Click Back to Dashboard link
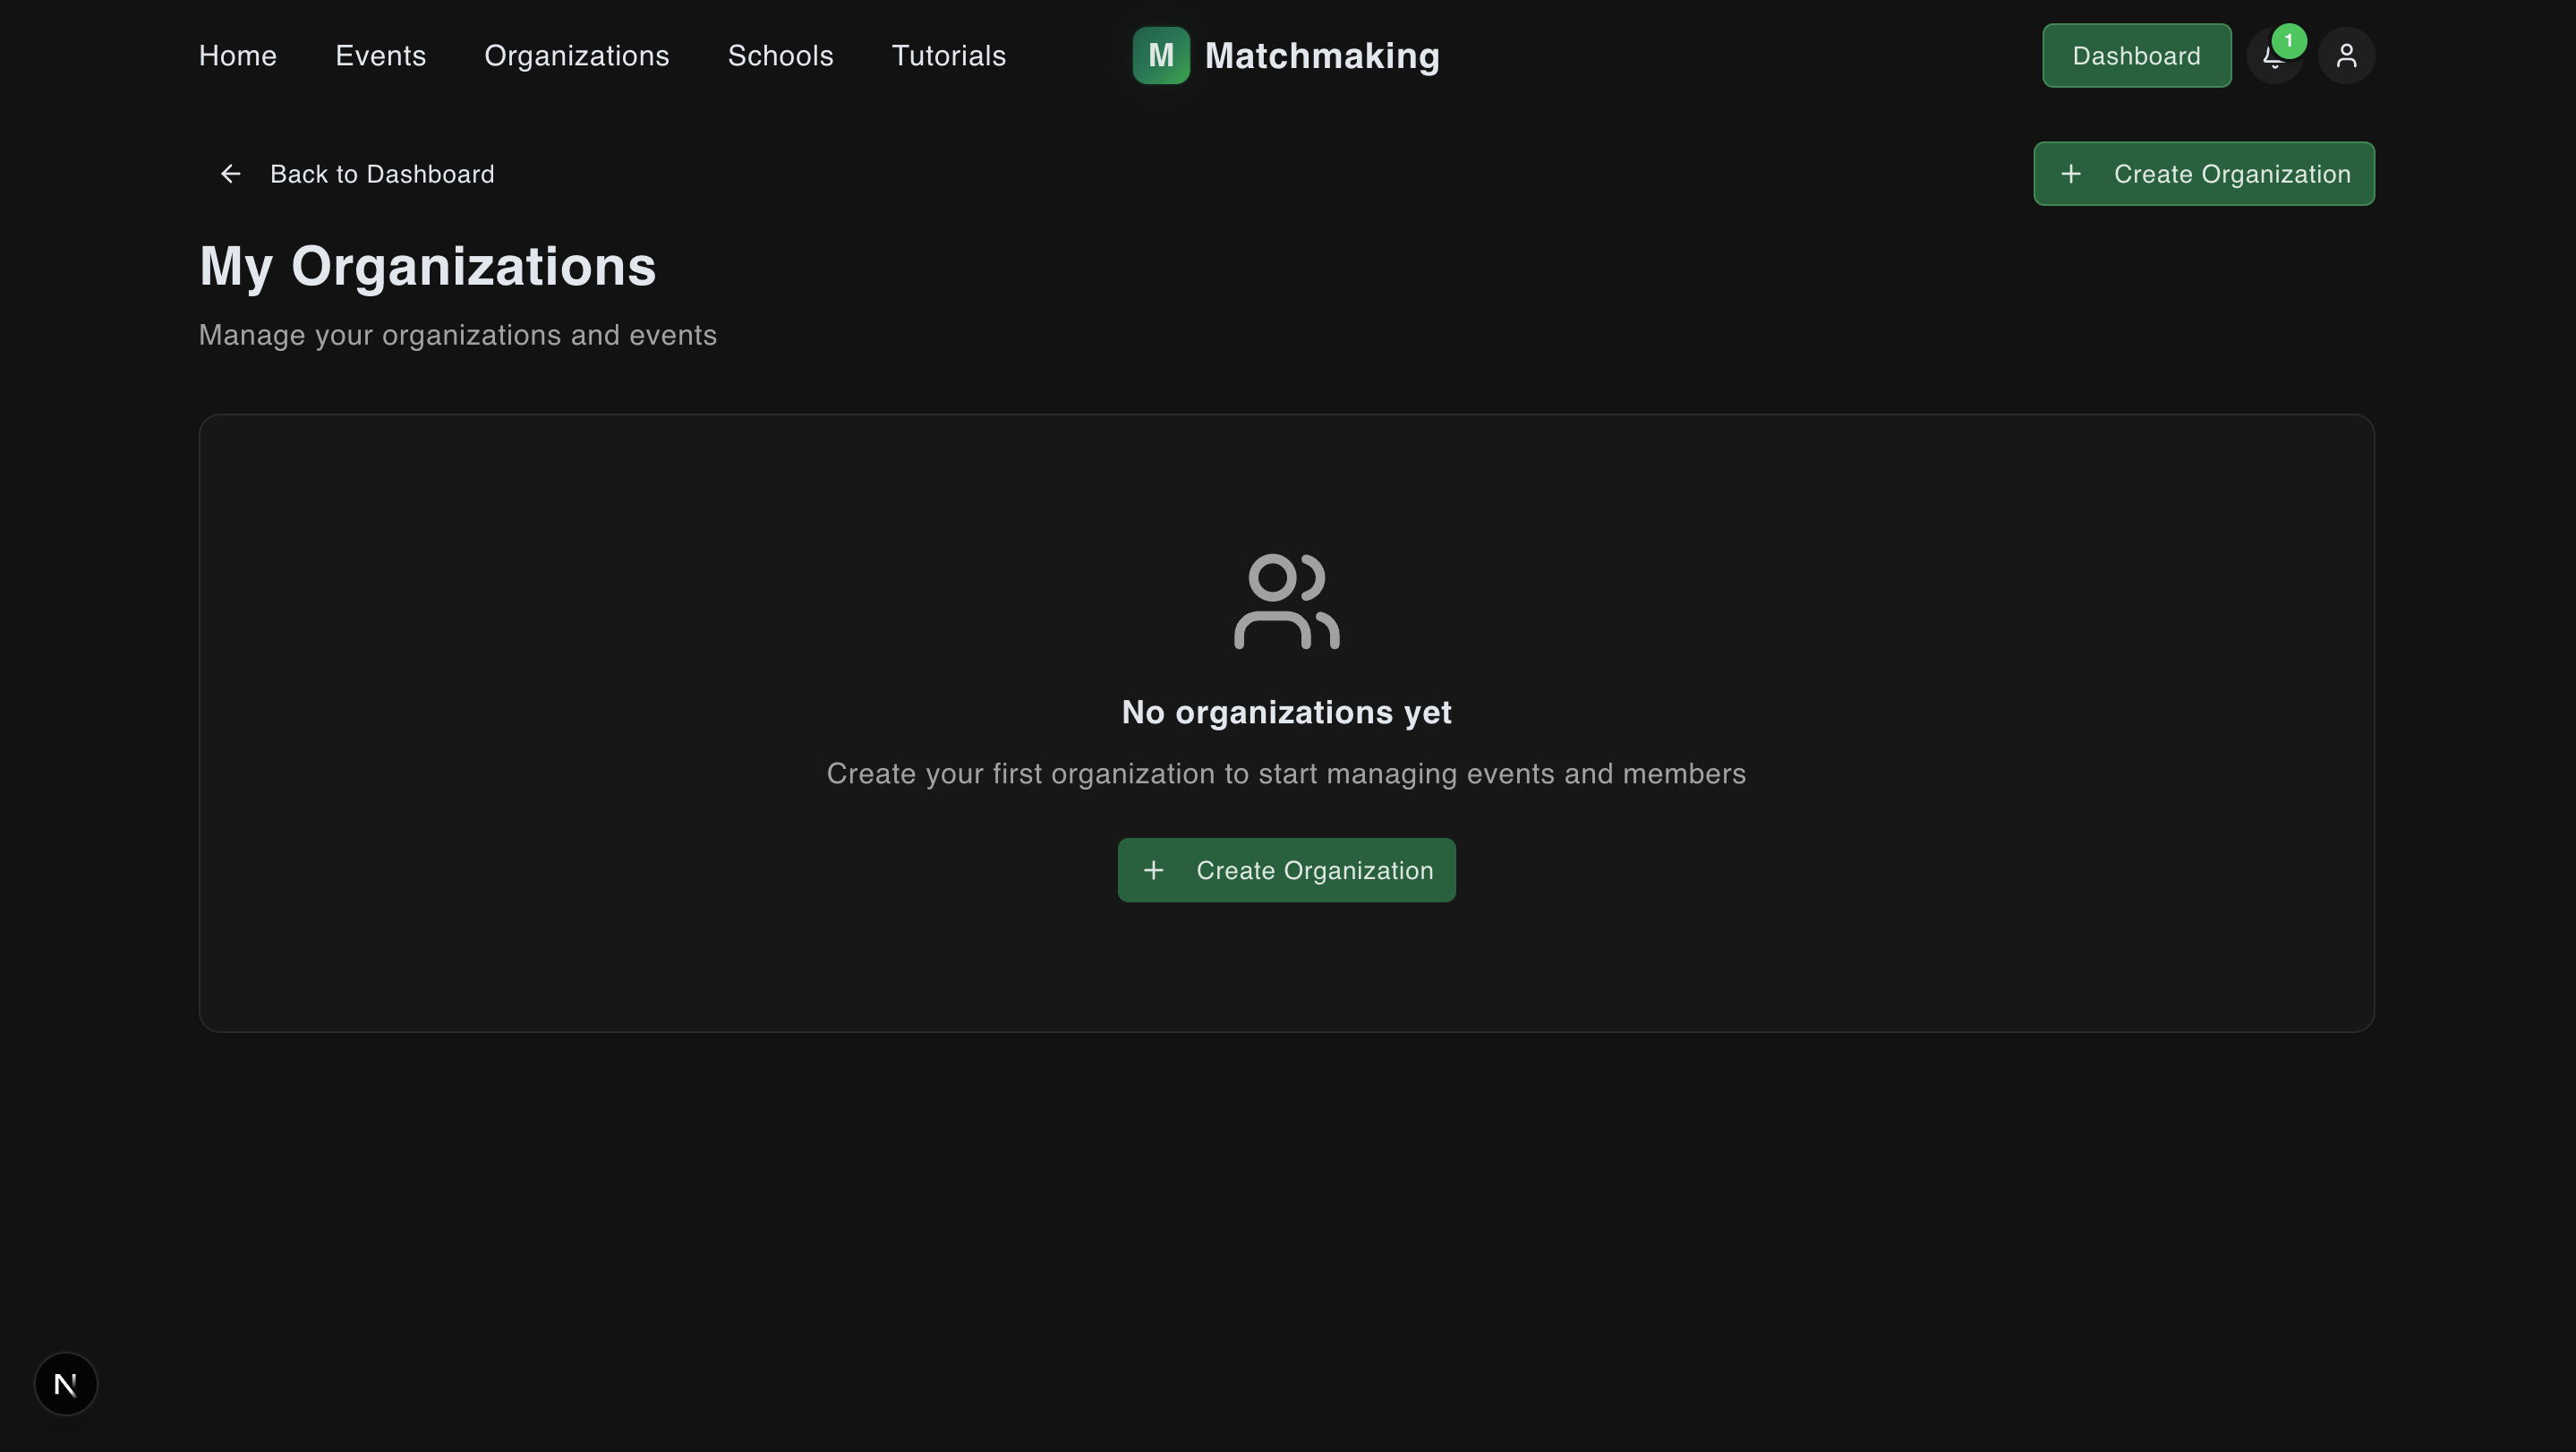This screenshot has height=1452, width=2576. coord(357,174)
